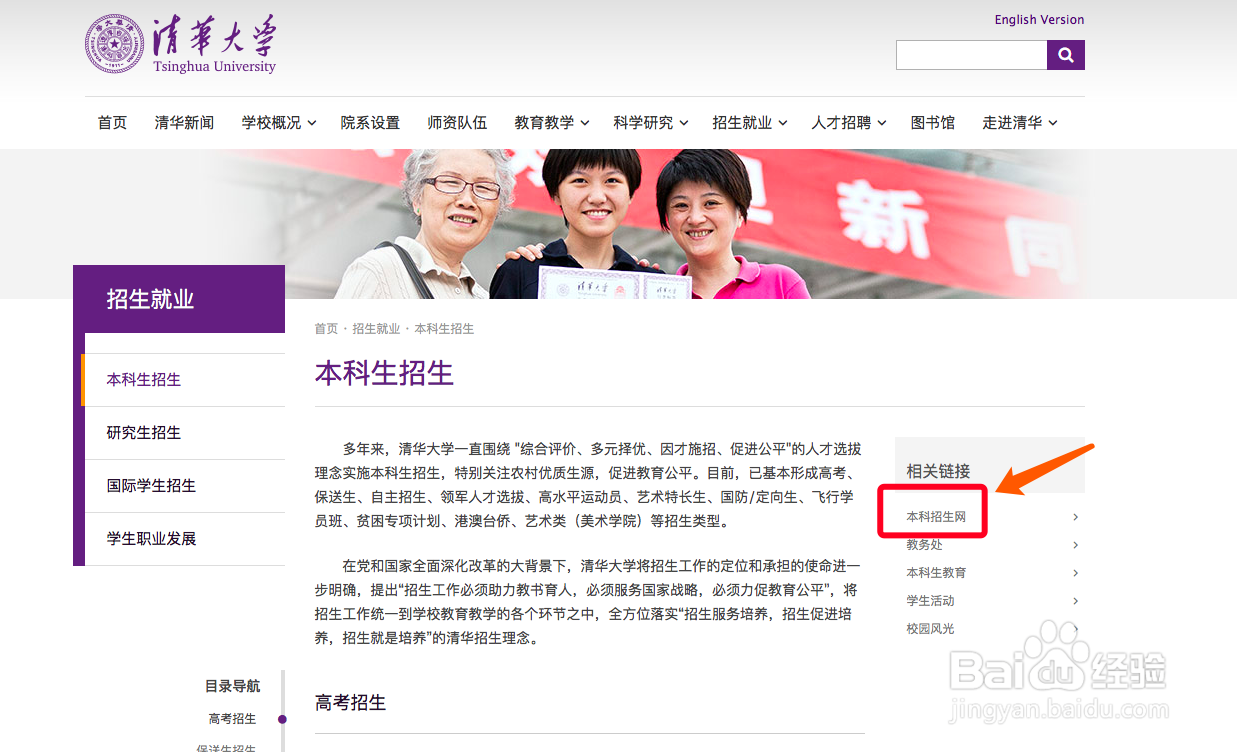Select 首页 from the navigation bar
Image resolution: width=1237 pixels, height=752 pixels.
pyautogui.click(x=112, y=122)
